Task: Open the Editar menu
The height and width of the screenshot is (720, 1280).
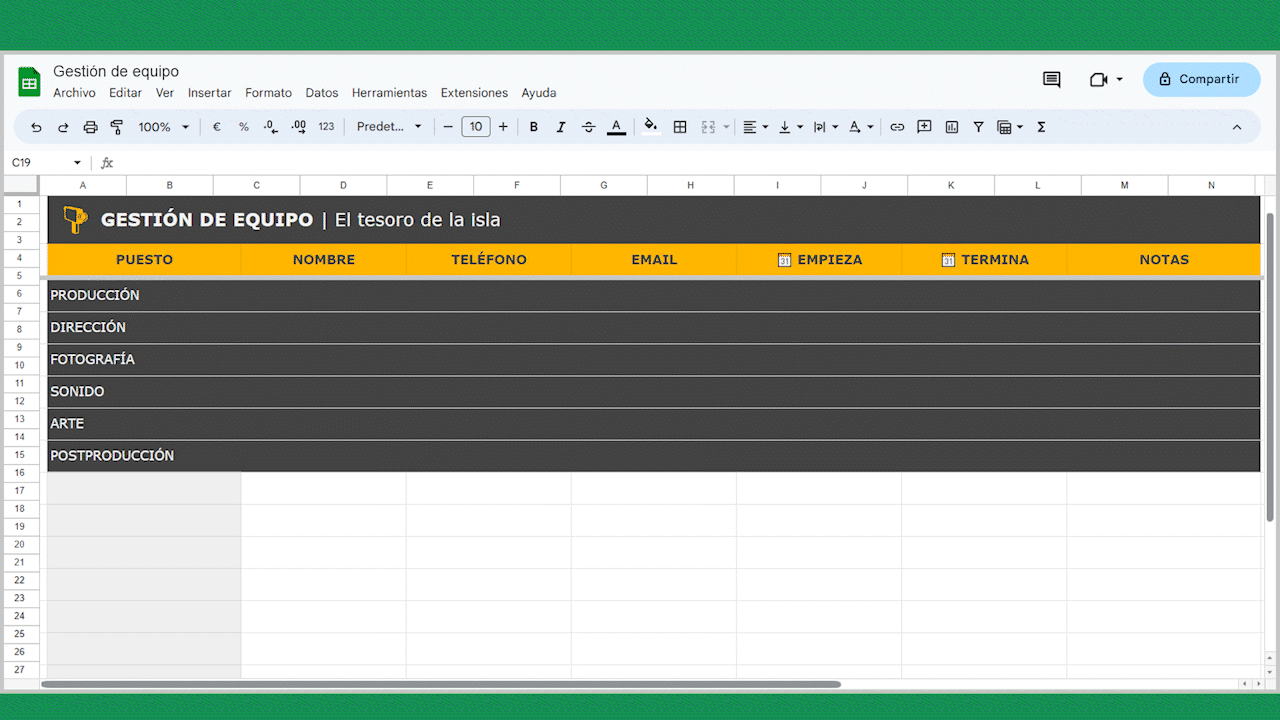Action: click(125, 93)
